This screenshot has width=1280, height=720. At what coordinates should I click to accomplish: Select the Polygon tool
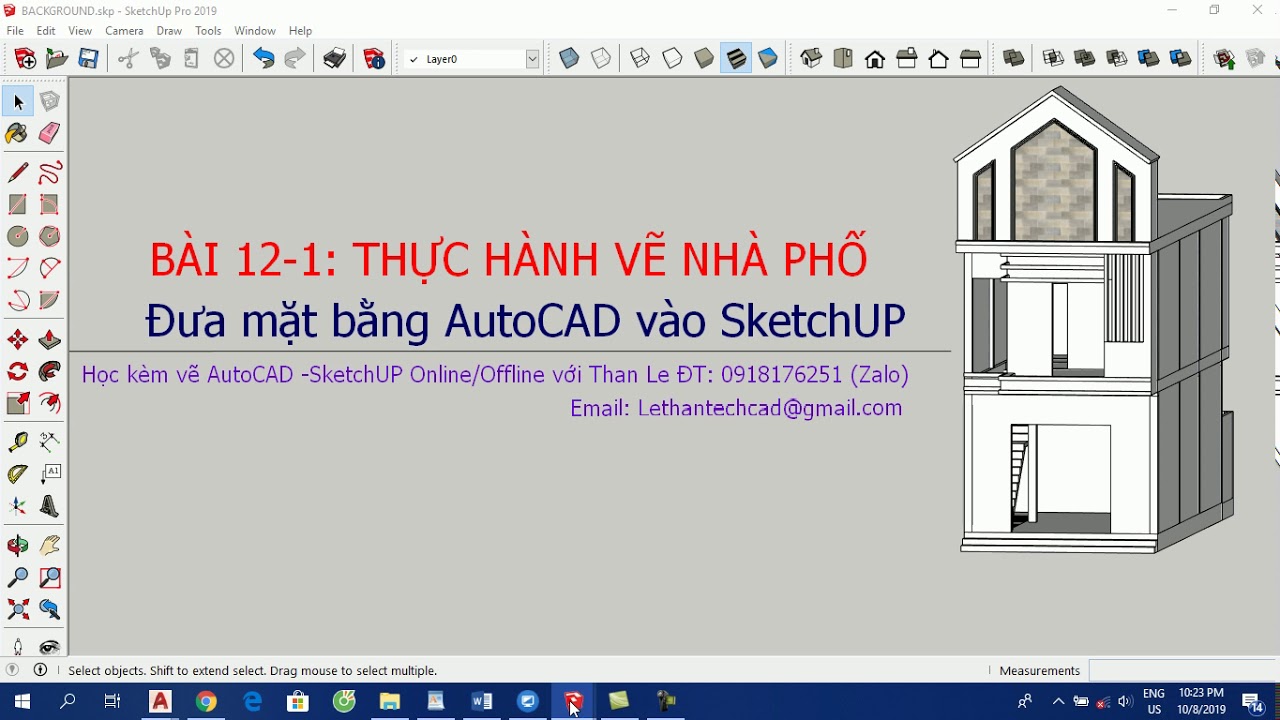[x=50, y=236]
